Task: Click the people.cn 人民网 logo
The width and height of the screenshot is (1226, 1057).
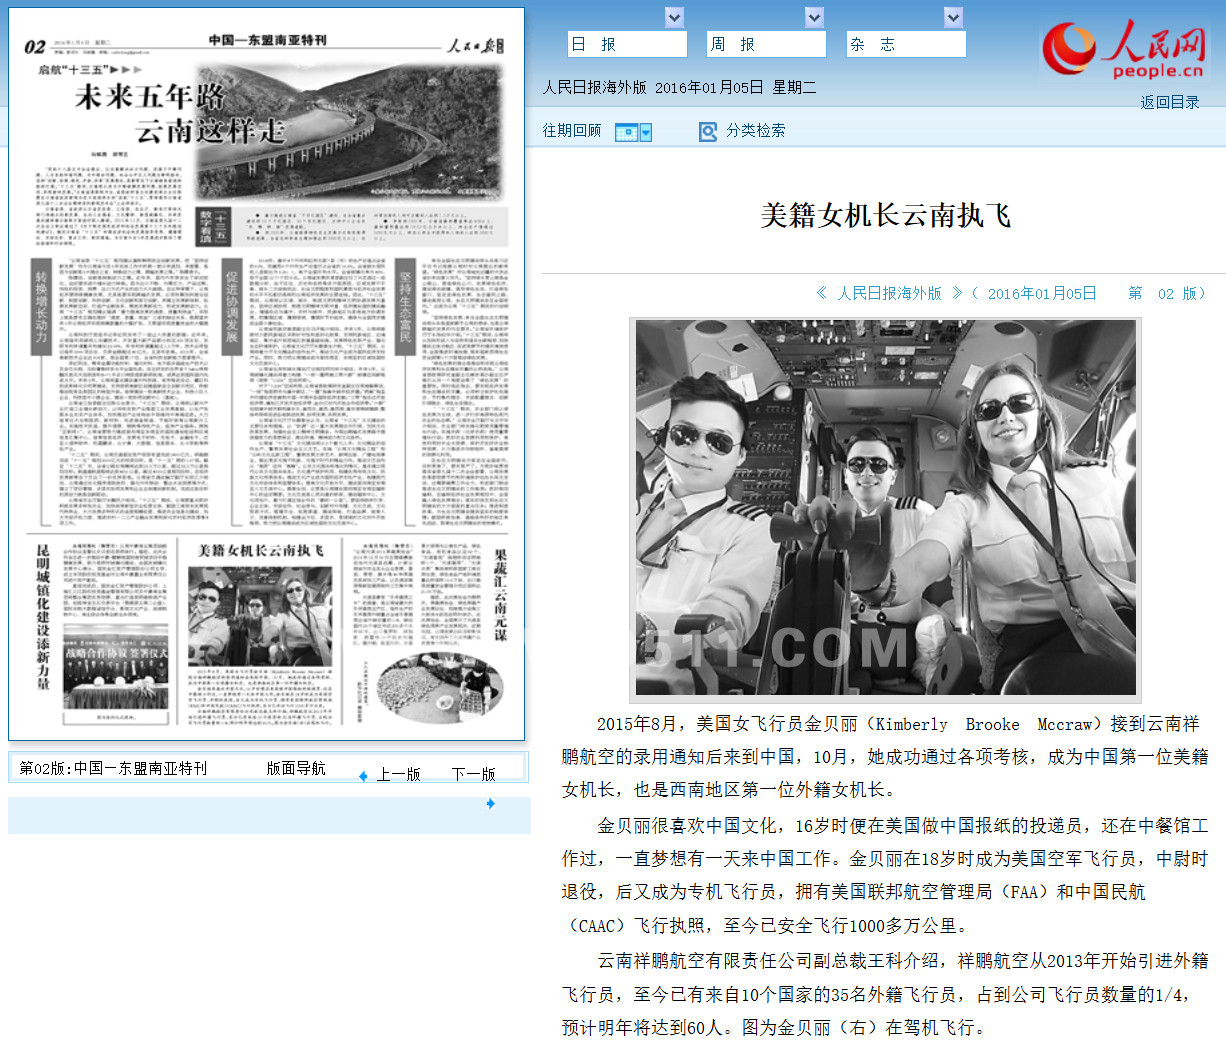Action: click(x=1123, y=50)
